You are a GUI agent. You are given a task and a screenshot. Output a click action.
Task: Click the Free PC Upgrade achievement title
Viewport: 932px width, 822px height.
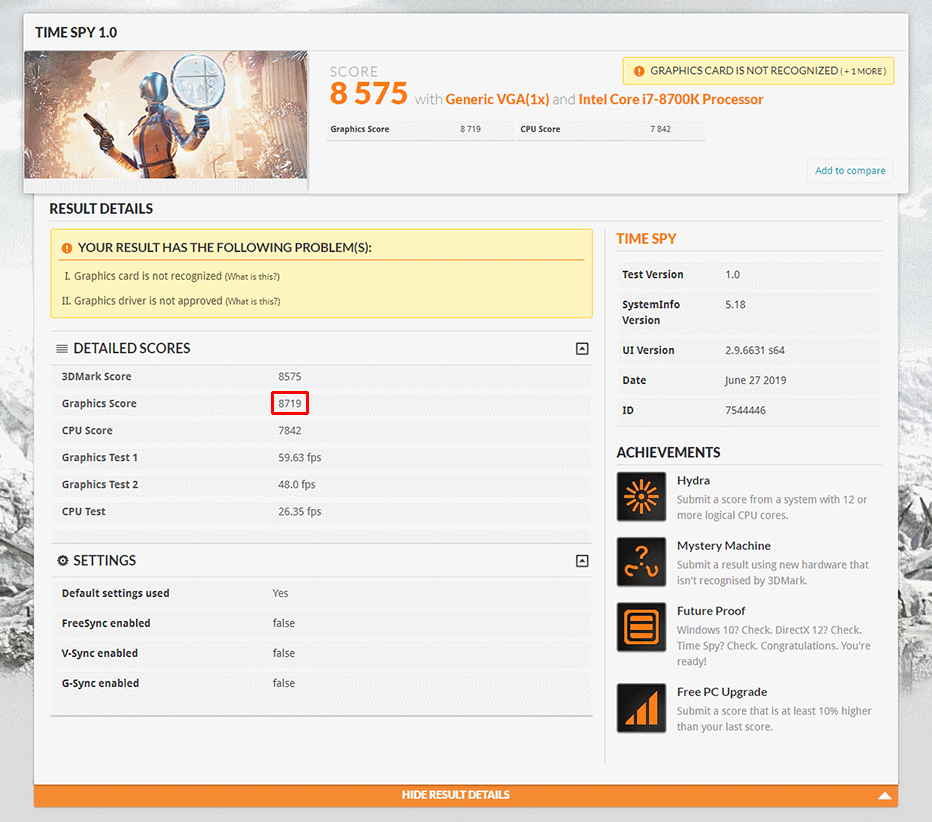pyautogui.click(x=722, y=692)
